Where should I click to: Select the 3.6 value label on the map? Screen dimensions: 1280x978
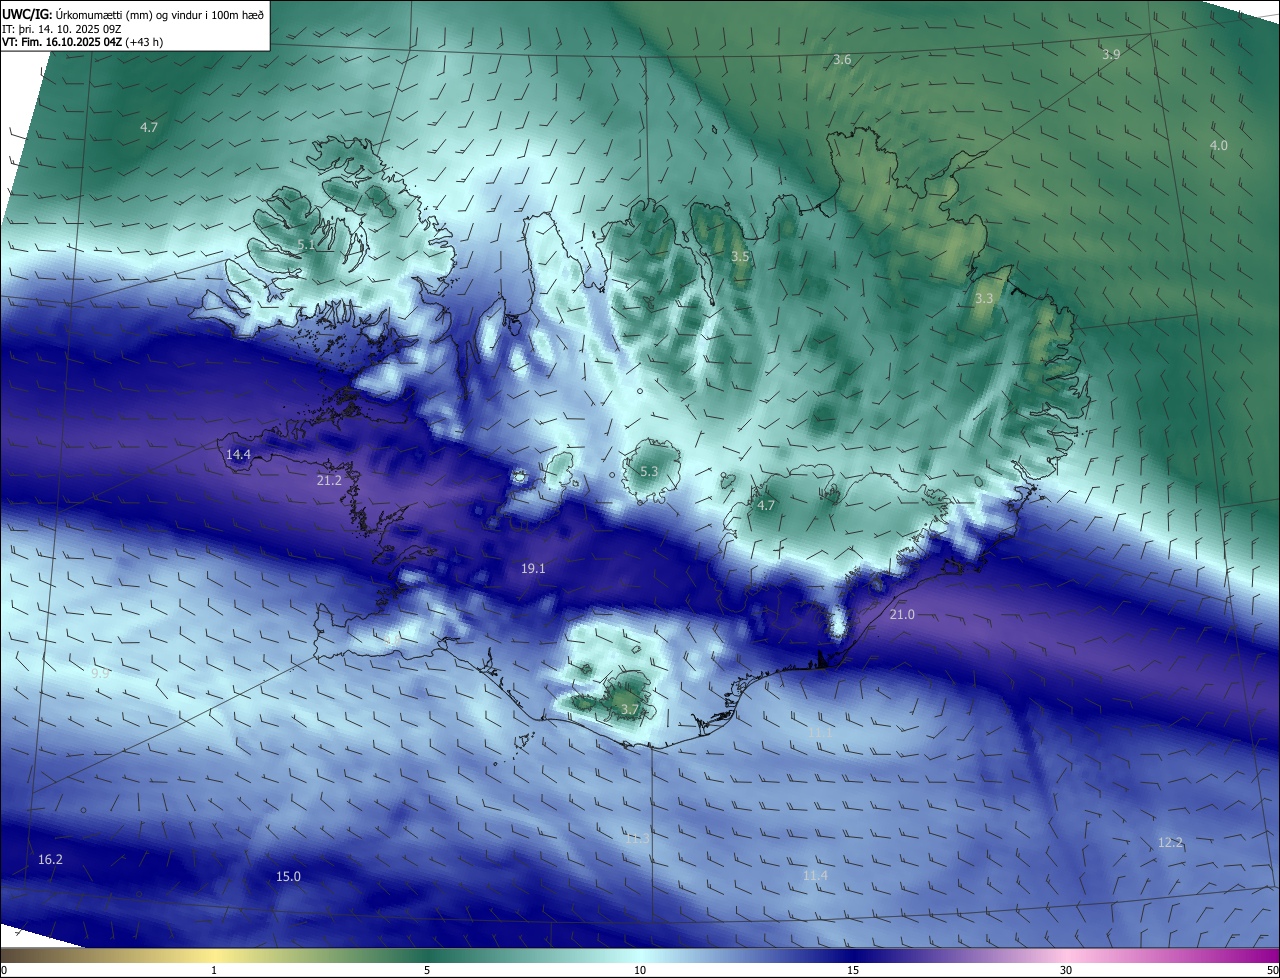point(842,60)
